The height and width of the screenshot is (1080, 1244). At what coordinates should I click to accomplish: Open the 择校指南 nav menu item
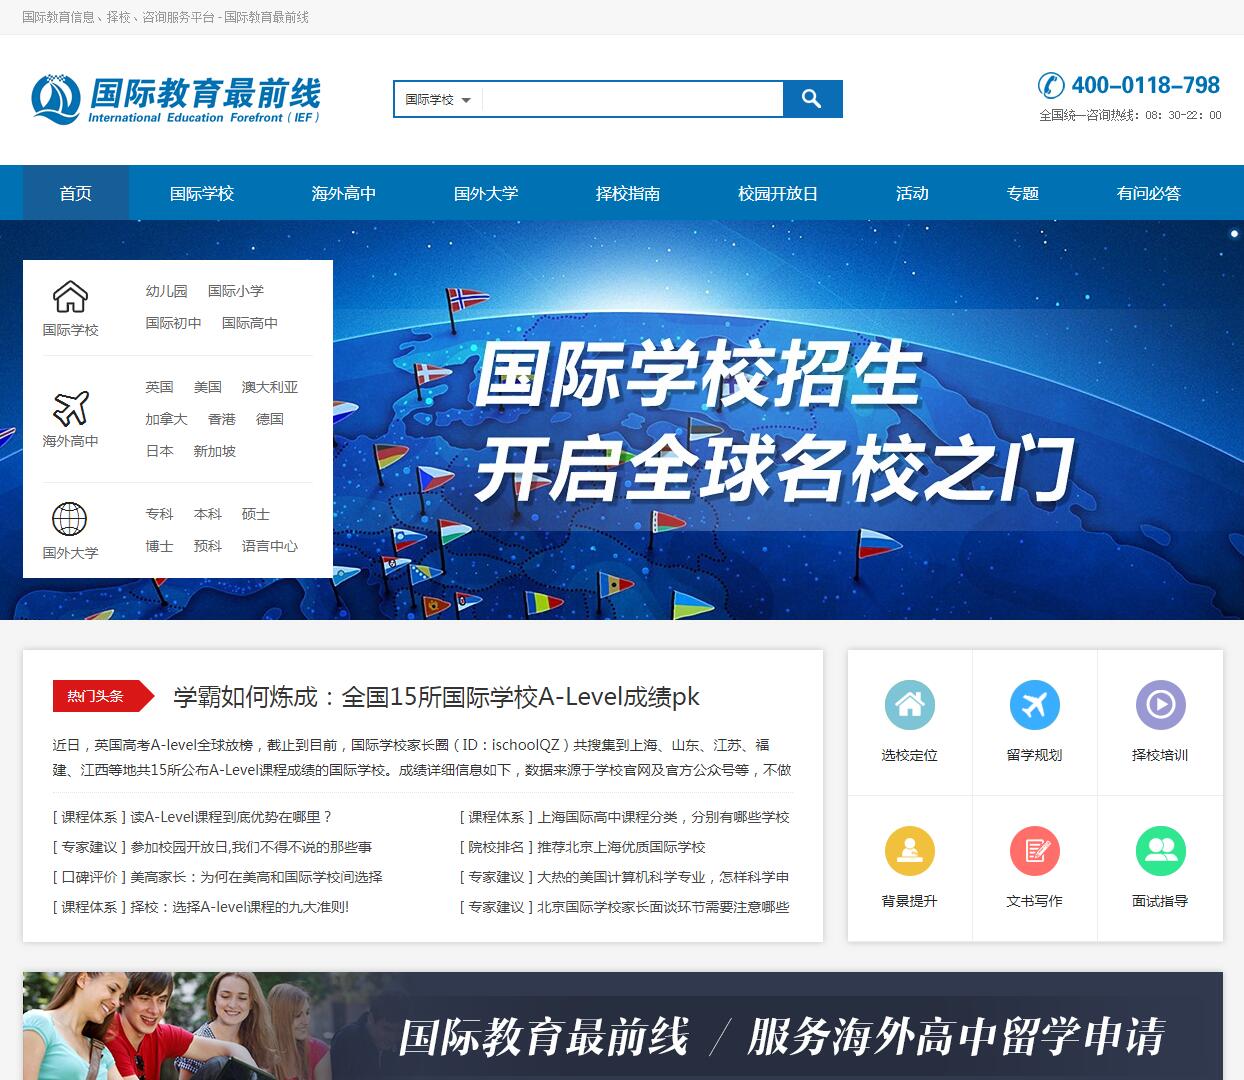point(628,193)
